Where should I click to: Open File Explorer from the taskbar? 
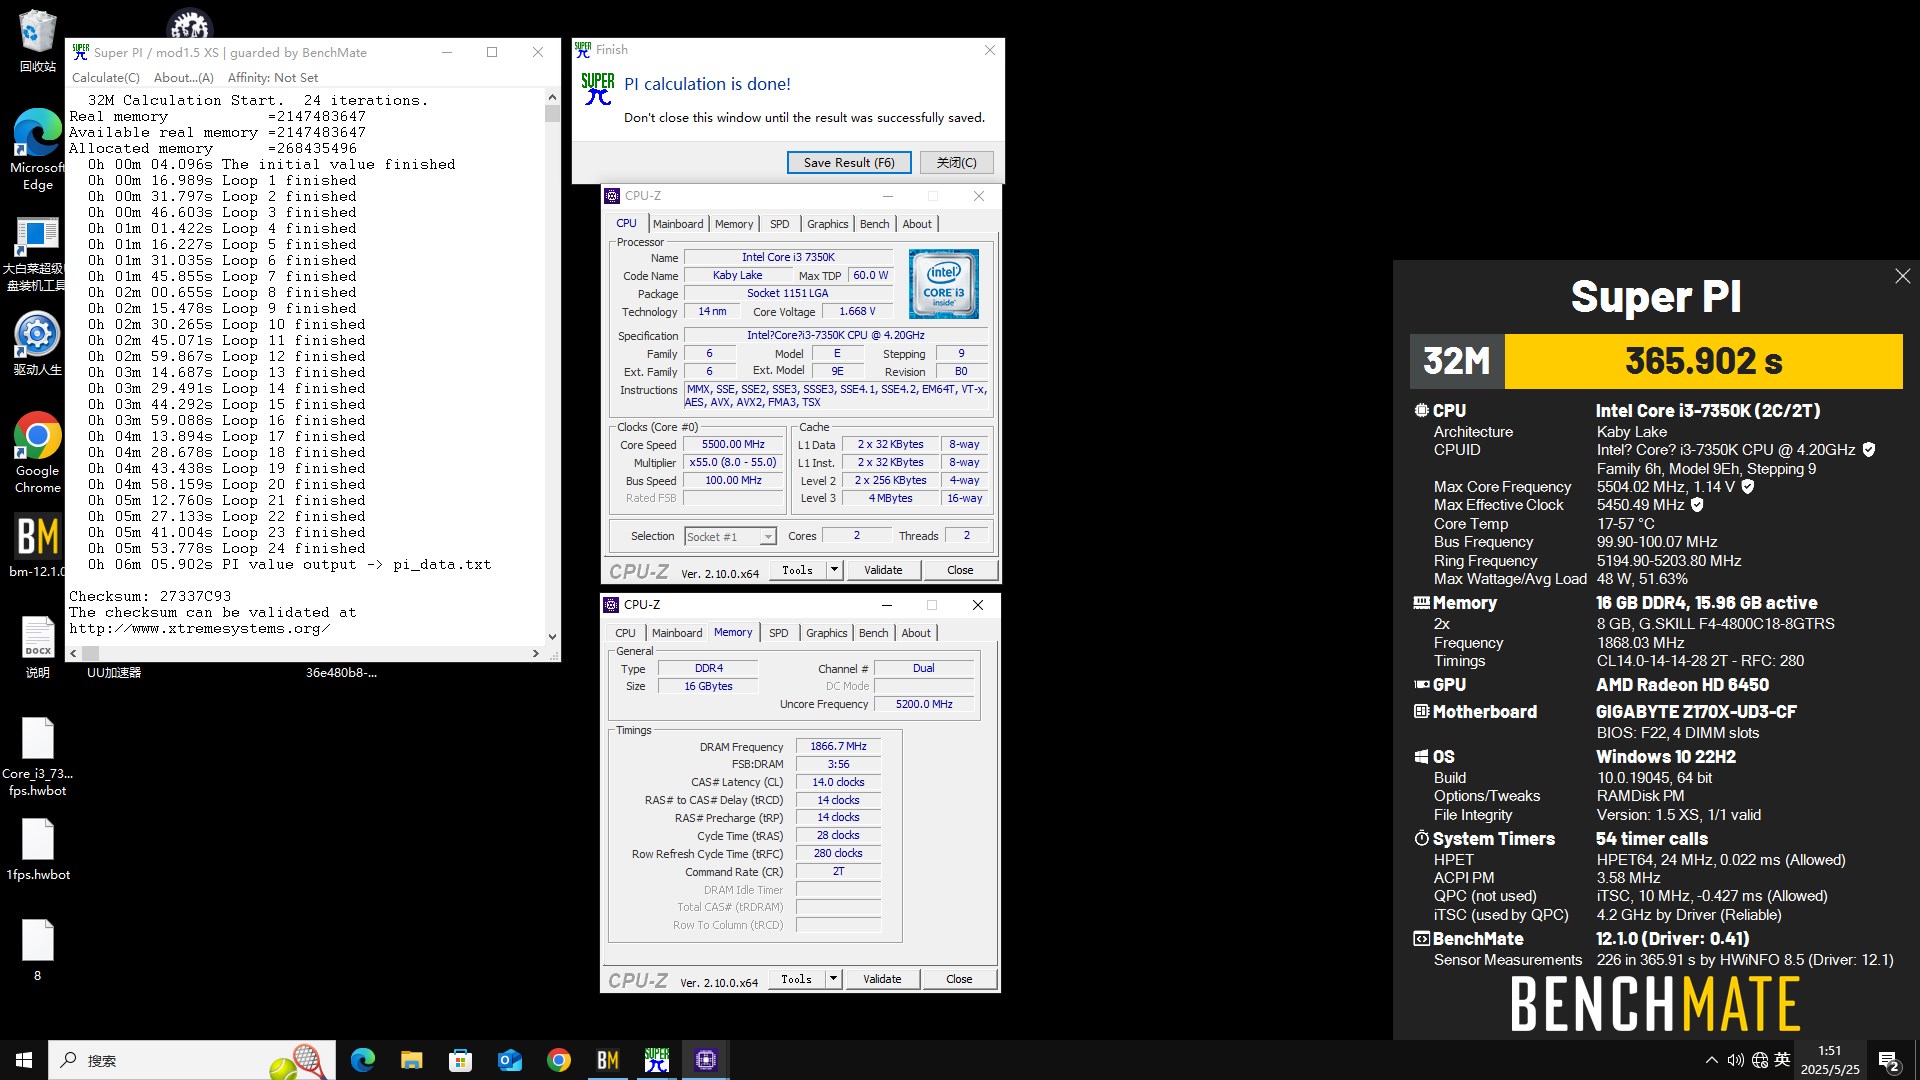point(411,1060)
